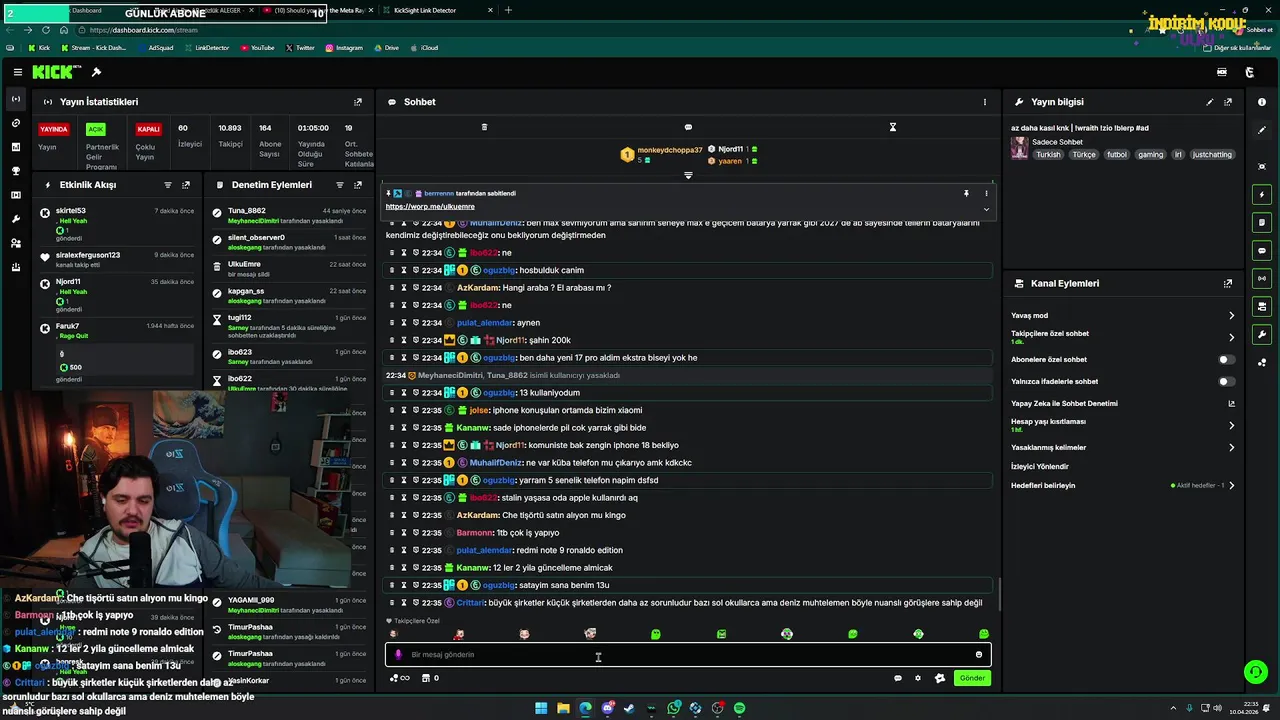The height and width of the screenshot is (720, 1280).
Task: Expand the Yavaş mod setting
Action: pyautogui.click(x=1231, y=315)
